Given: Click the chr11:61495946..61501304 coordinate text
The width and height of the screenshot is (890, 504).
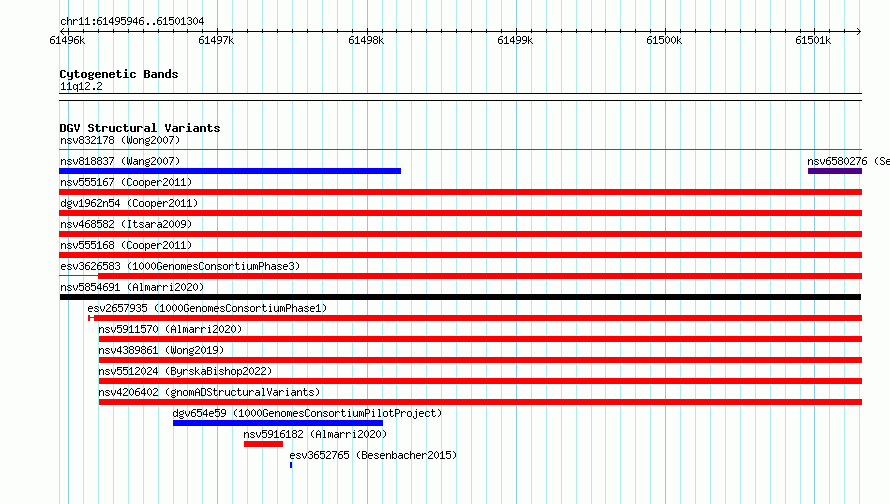Looking at the screenshot, I should click(x=132, y=21).
